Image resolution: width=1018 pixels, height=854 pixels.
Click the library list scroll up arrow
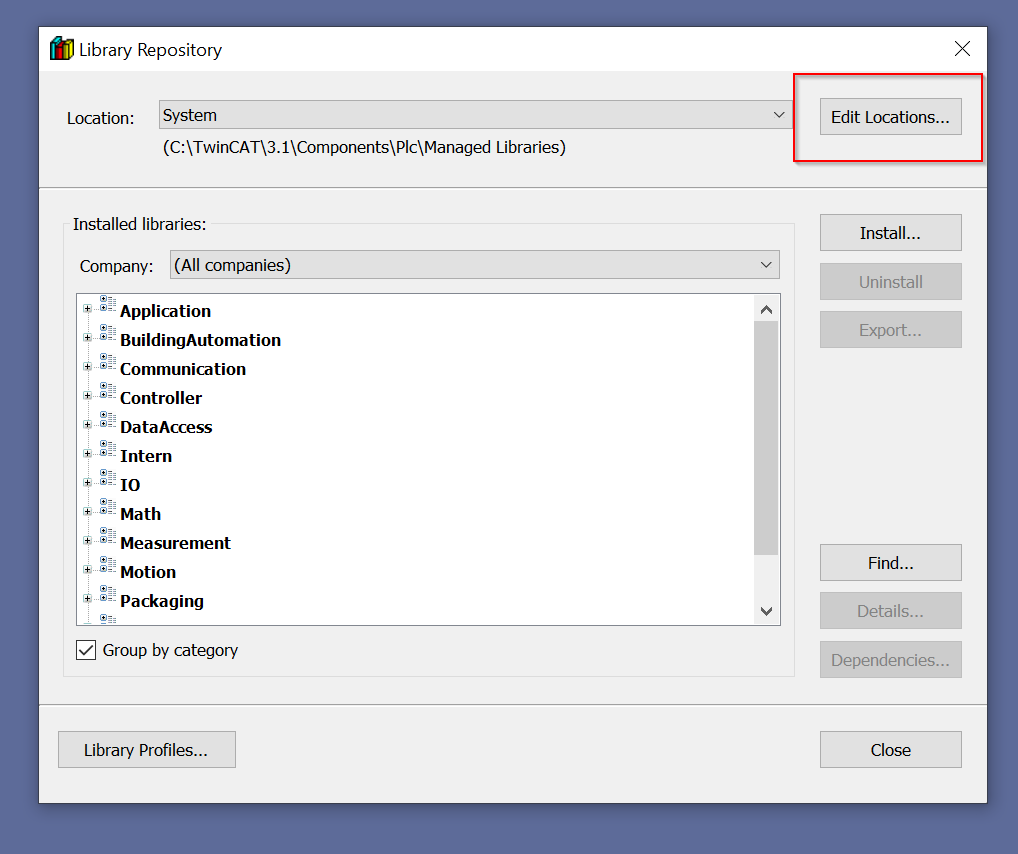tap(766, 310)
